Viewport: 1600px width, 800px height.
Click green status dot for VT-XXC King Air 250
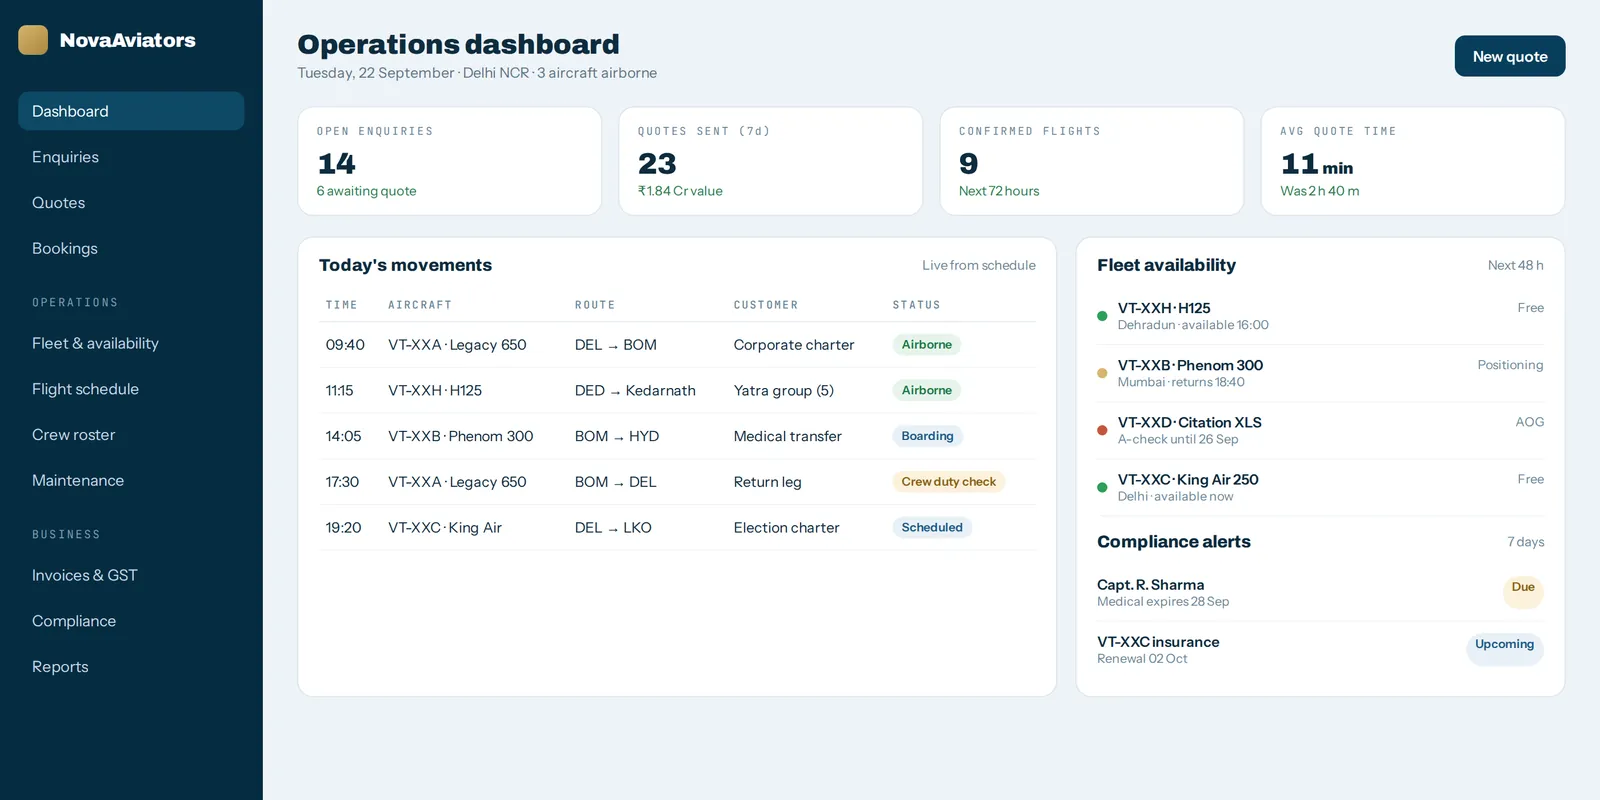pyautogui.click(x=1102, y=487)
